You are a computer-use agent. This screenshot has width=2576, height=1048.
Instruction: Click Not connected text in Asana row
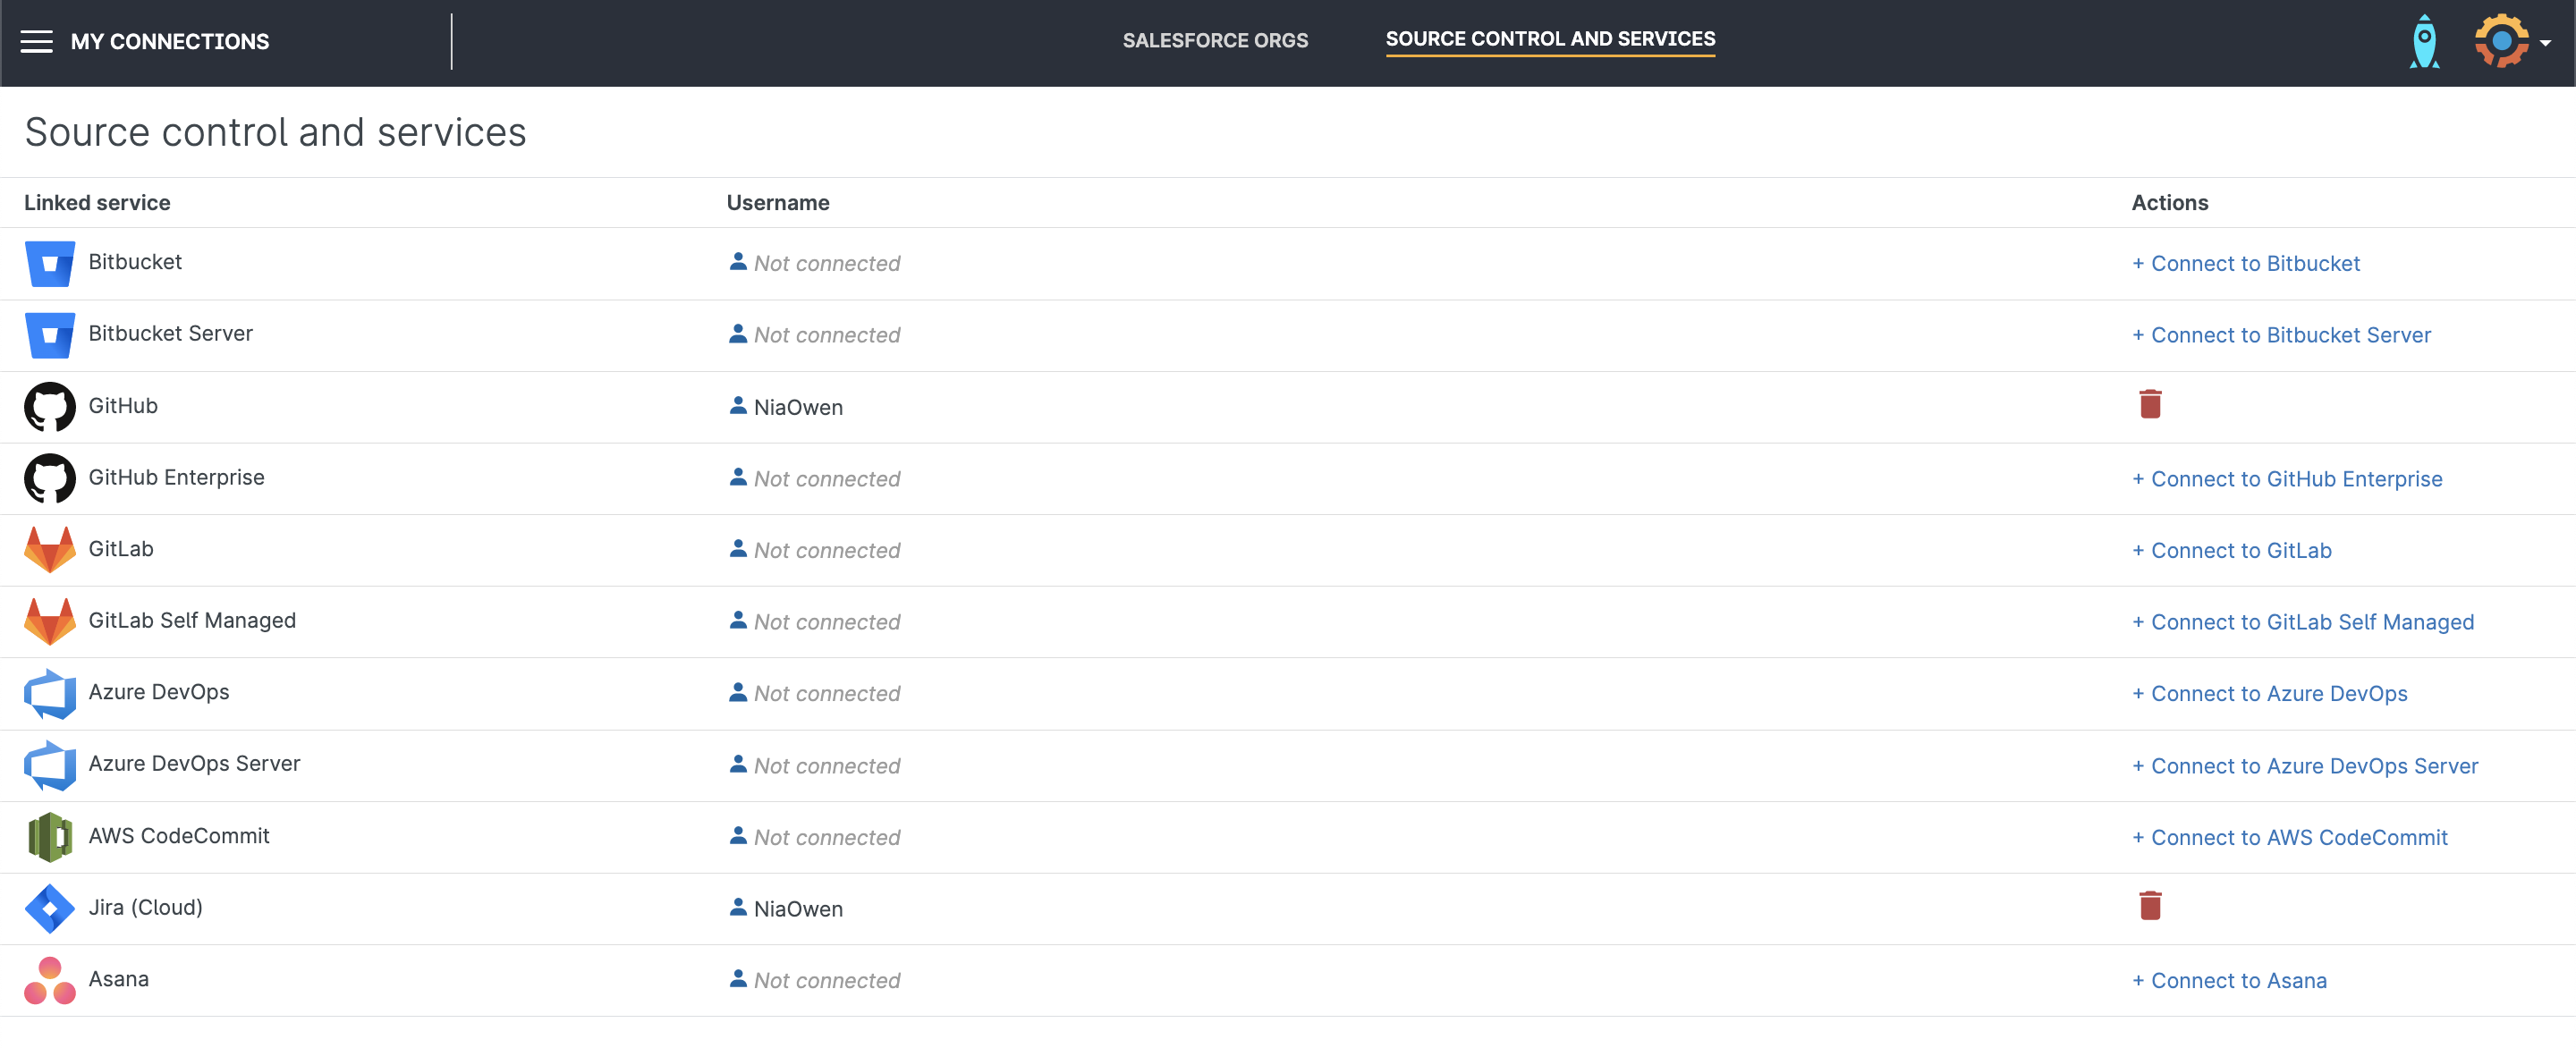coord(827,980)
